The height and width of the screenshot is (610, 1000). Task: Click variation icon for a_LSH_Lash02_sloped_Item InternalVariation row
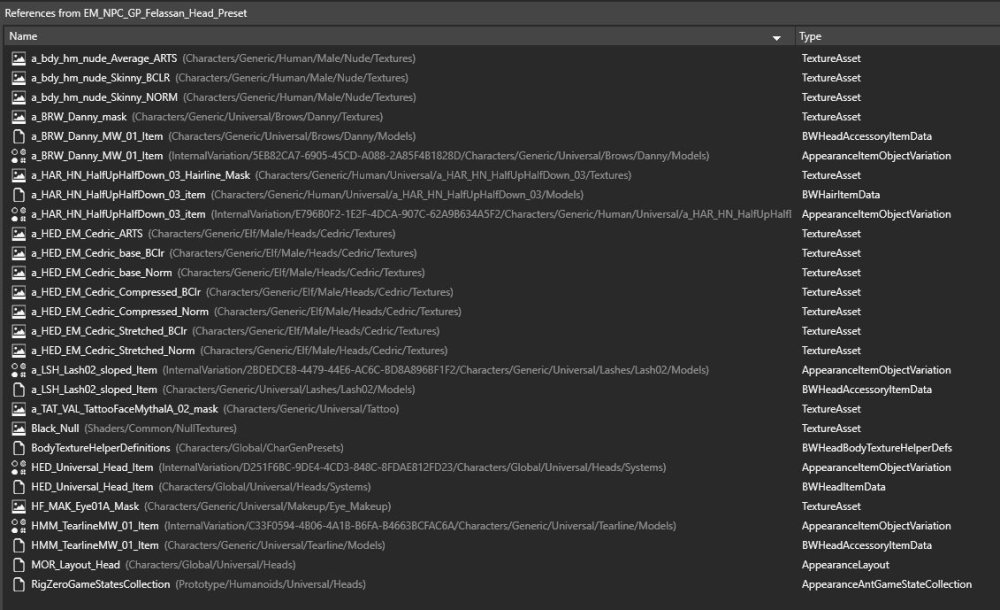point(18,370)
